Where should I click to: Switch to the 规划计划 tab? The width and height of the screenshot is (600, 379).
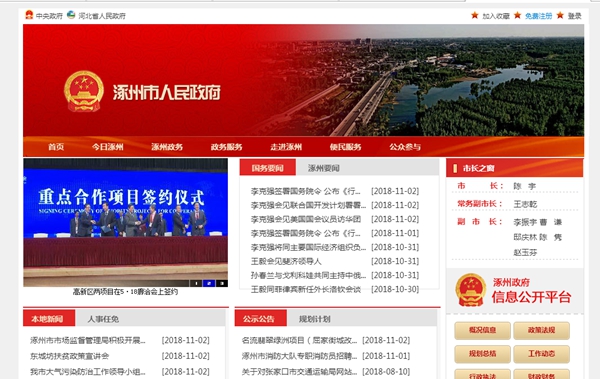[x=315, y=319]
